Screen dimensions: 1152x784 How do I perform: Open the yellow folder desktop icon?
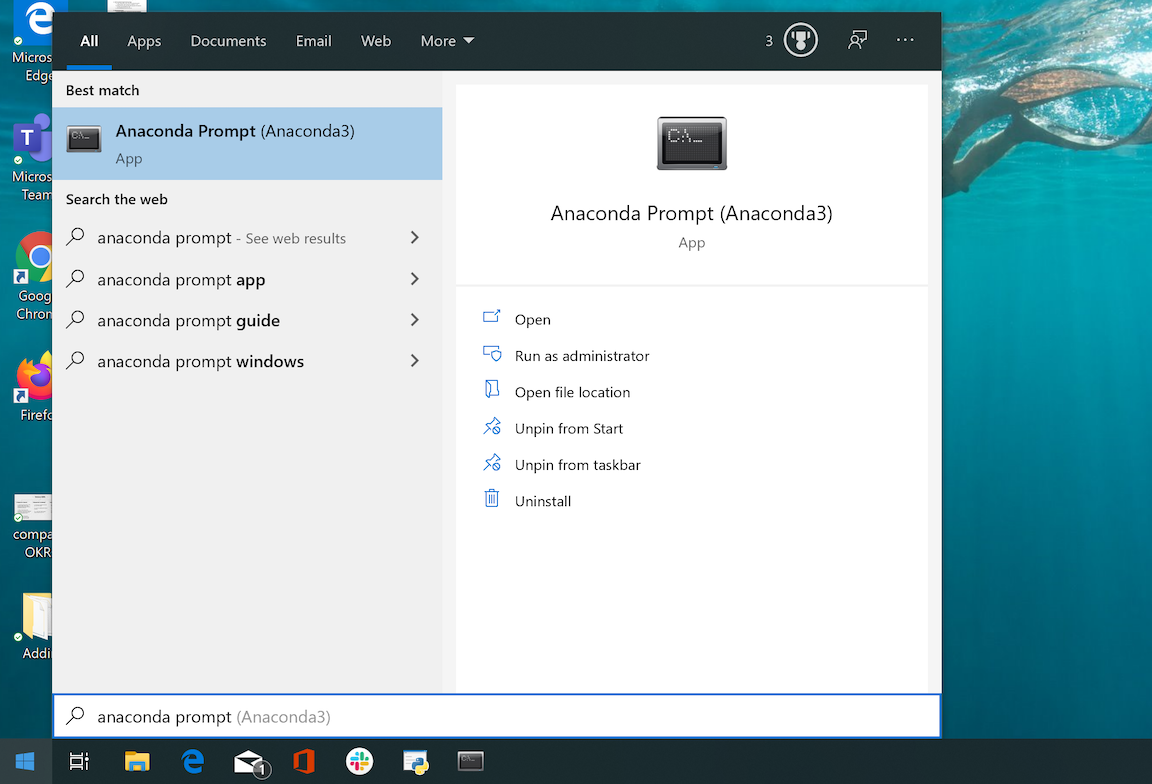point(35,625)
